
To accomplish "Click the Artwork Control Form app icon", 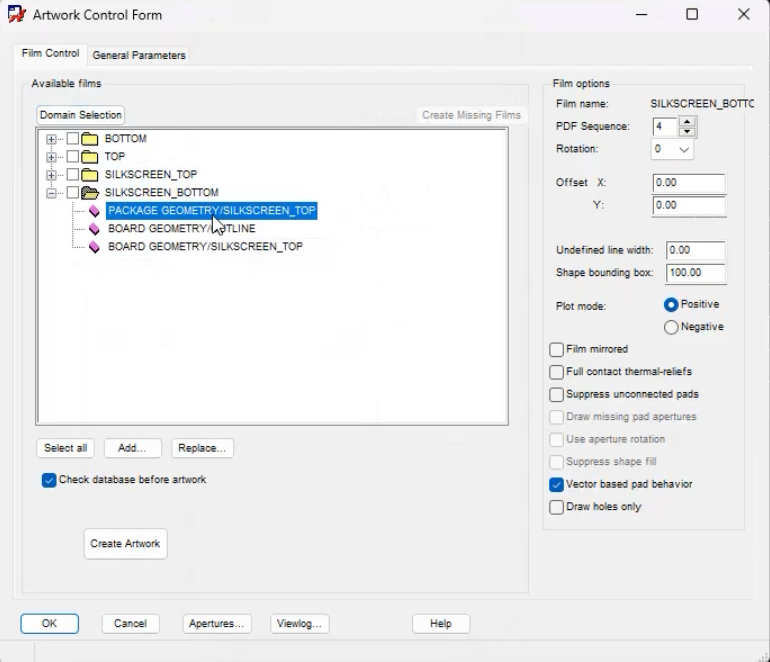I will (x=17, y=15).
